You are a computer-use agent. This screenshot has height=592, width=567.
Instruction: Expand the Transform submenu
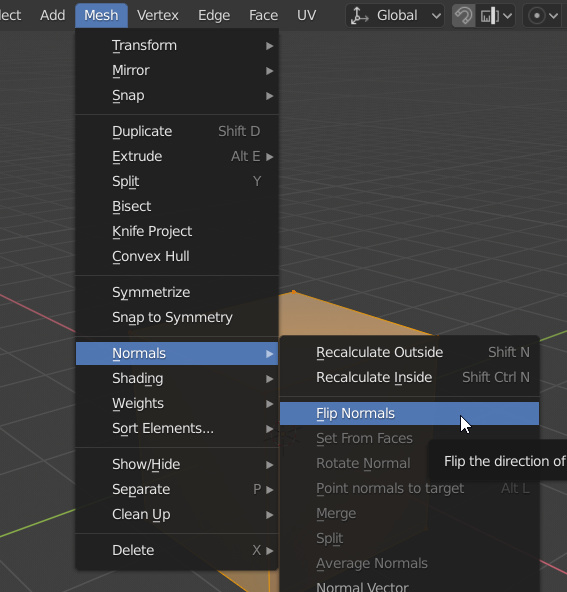pos(177,46)
